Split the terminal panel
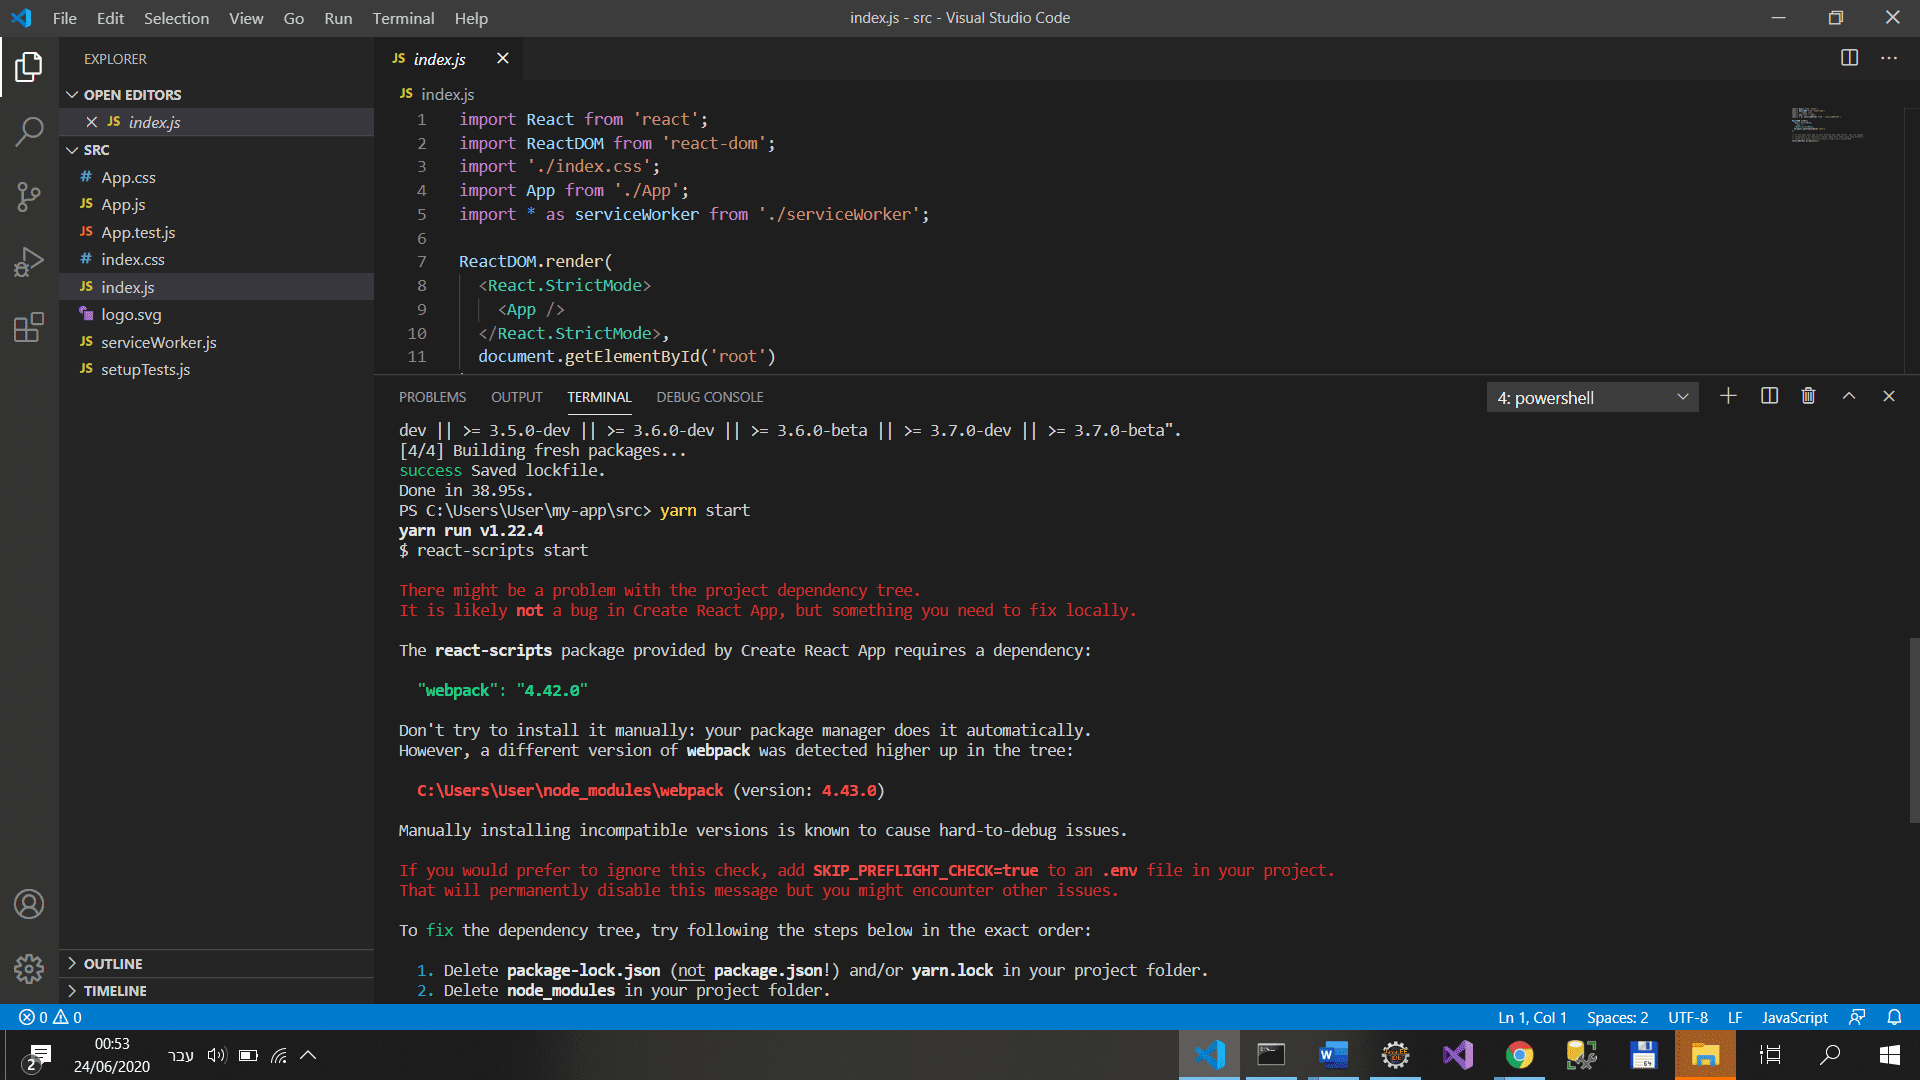The image size is (1920, 1080). pos(1769,396)
